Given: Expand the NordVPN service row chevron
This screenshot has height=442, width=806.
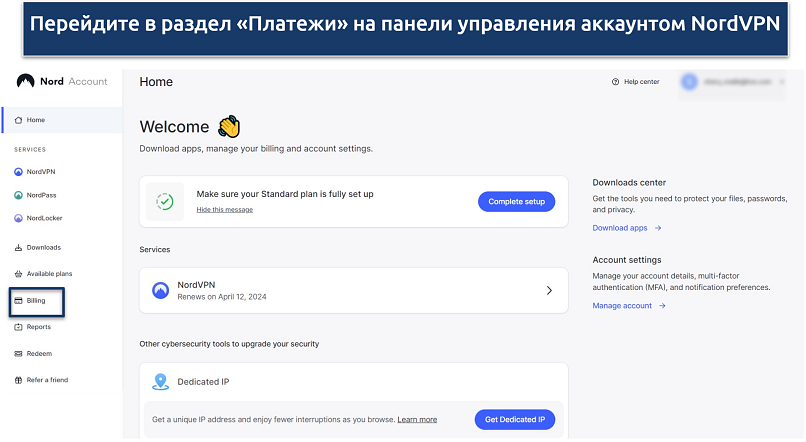Looking at the screenshot, I should pyautogui.click(x=548, y=291).
